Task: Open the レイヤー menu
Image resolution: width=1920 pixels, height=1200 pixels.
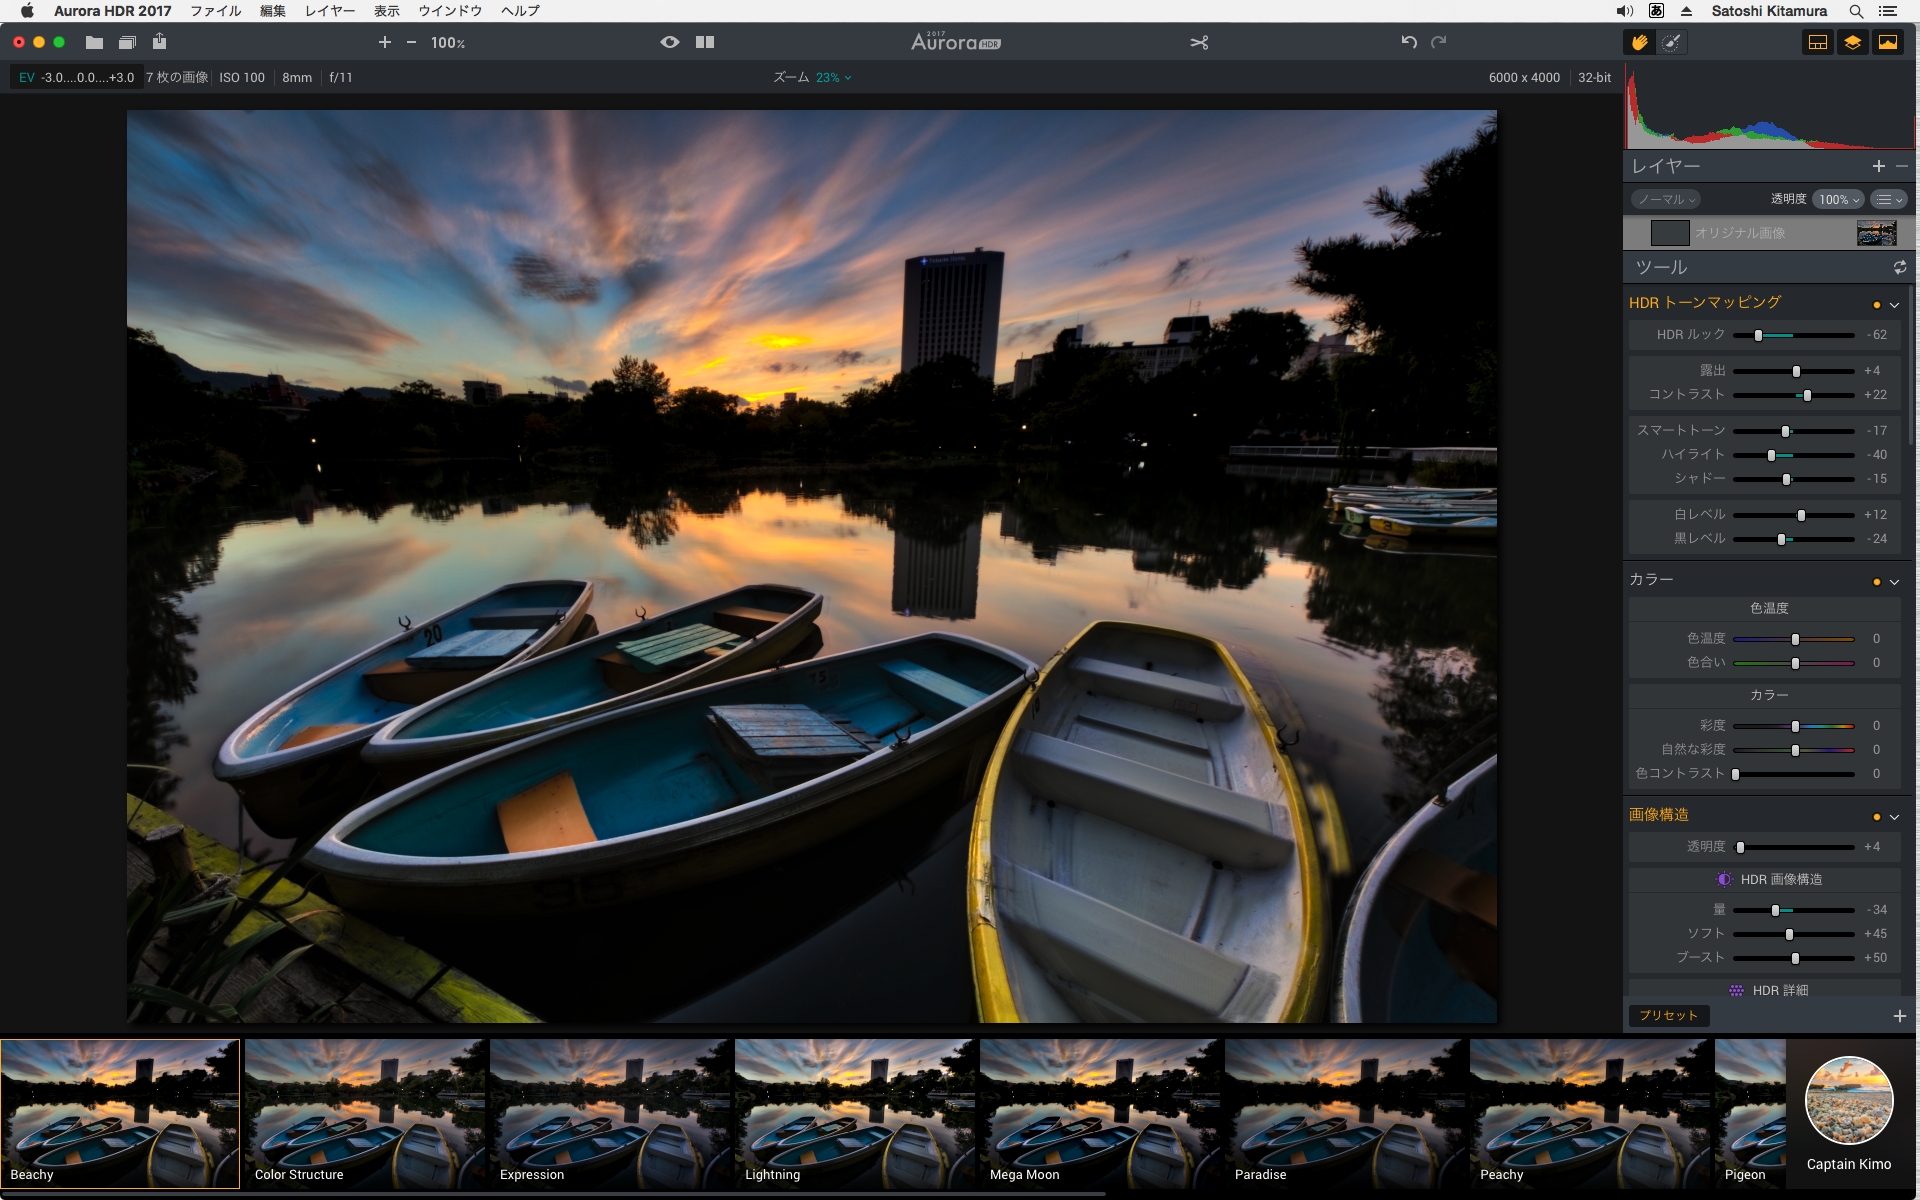Action: (x=329, y=11)
